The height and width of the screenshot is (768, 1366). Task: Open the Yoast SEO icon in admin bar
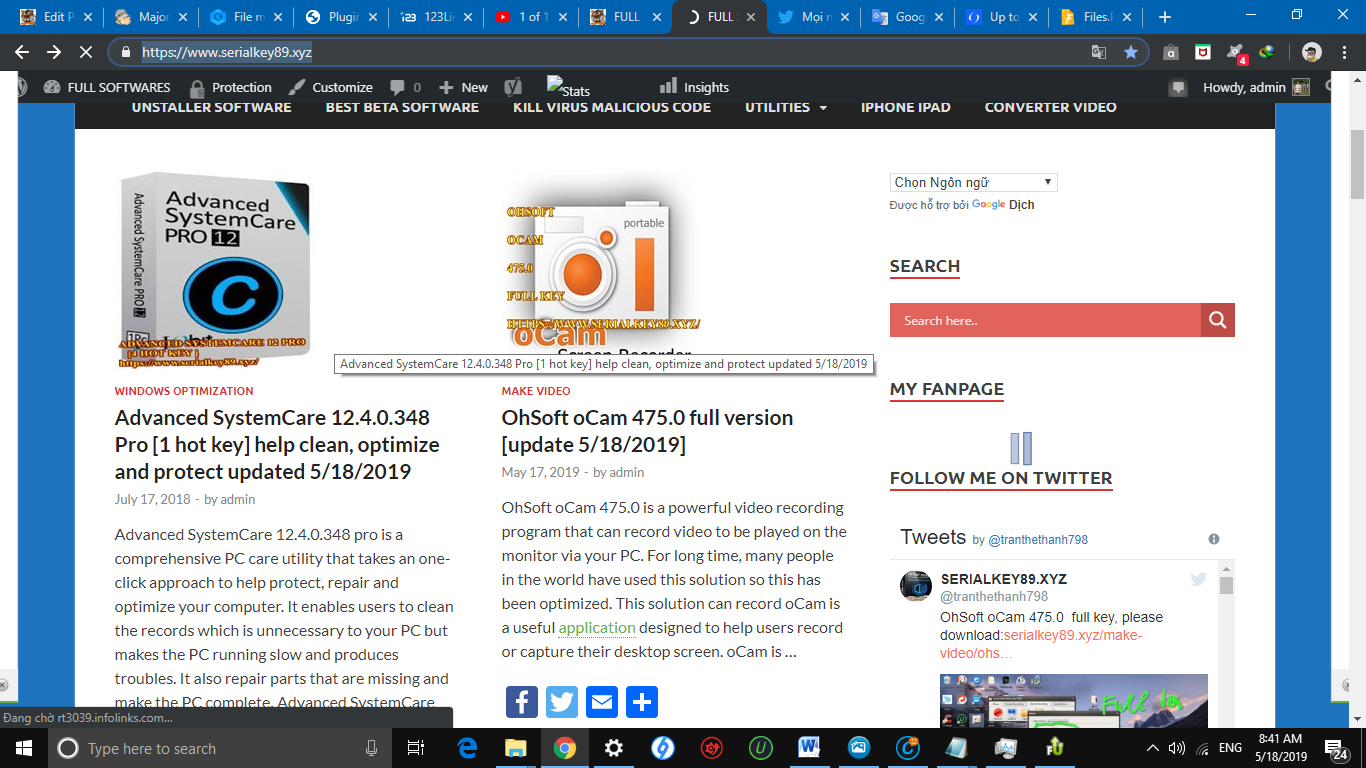(x=513, y=87)
